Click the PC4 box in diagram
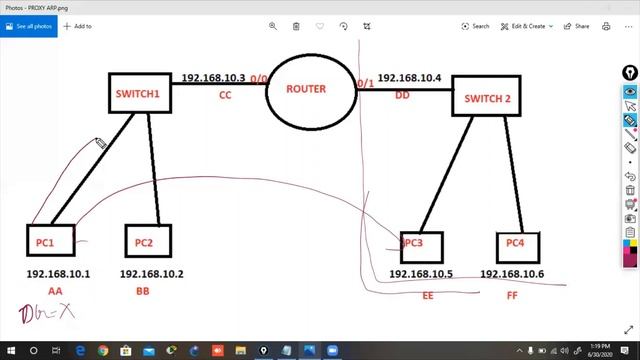 [518, 247]
